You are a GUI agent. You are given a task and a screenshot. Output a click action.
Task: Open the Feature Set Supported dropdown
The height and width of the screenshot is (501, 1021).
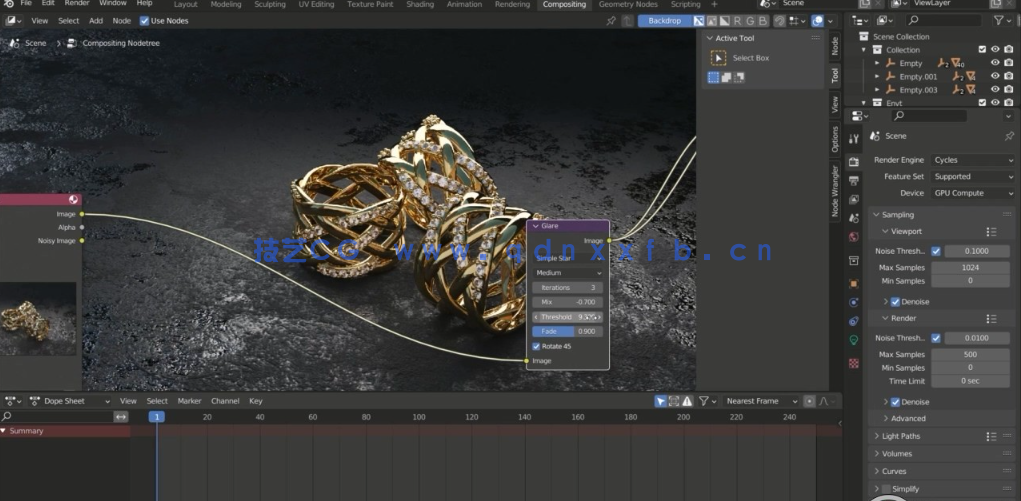tap(973, 177)
